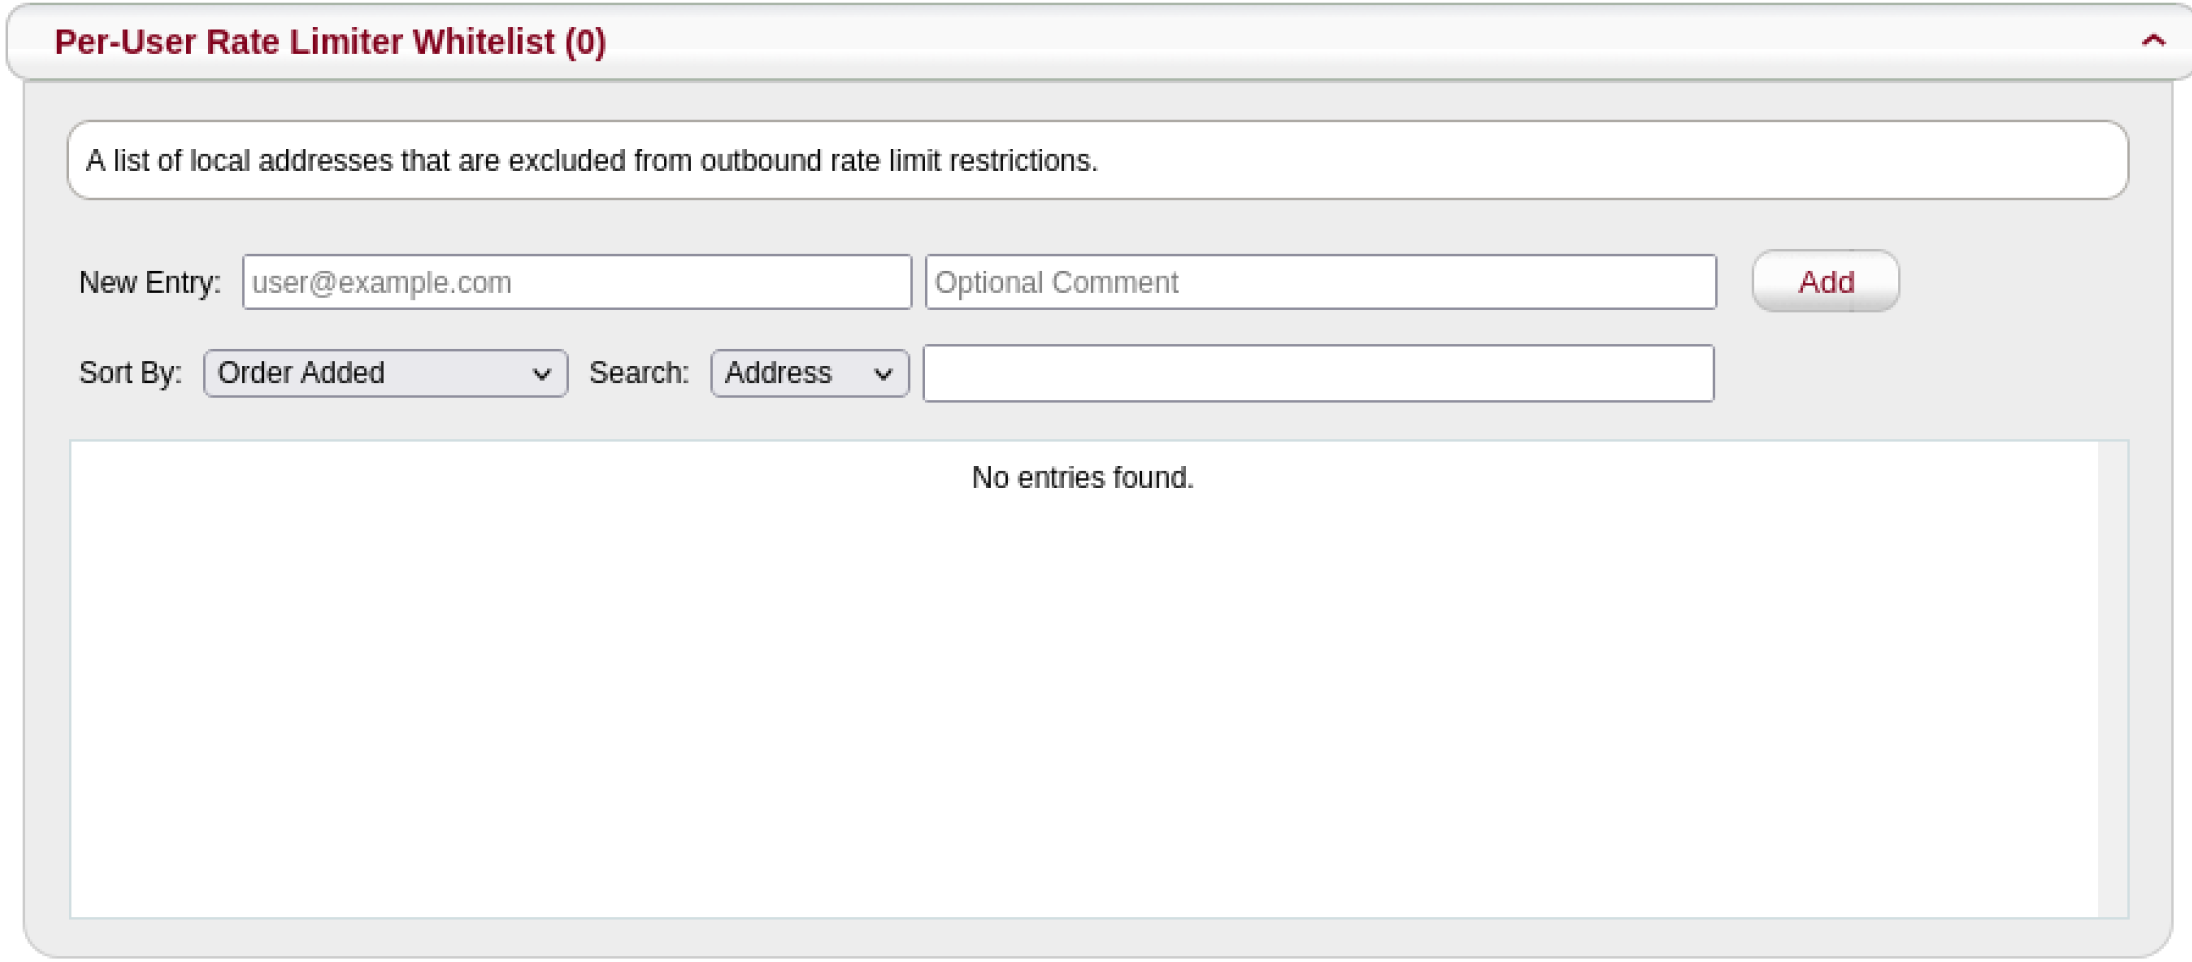Click the No entries found message
Screen dimensions: 2192x962
tap(1082, 478)
